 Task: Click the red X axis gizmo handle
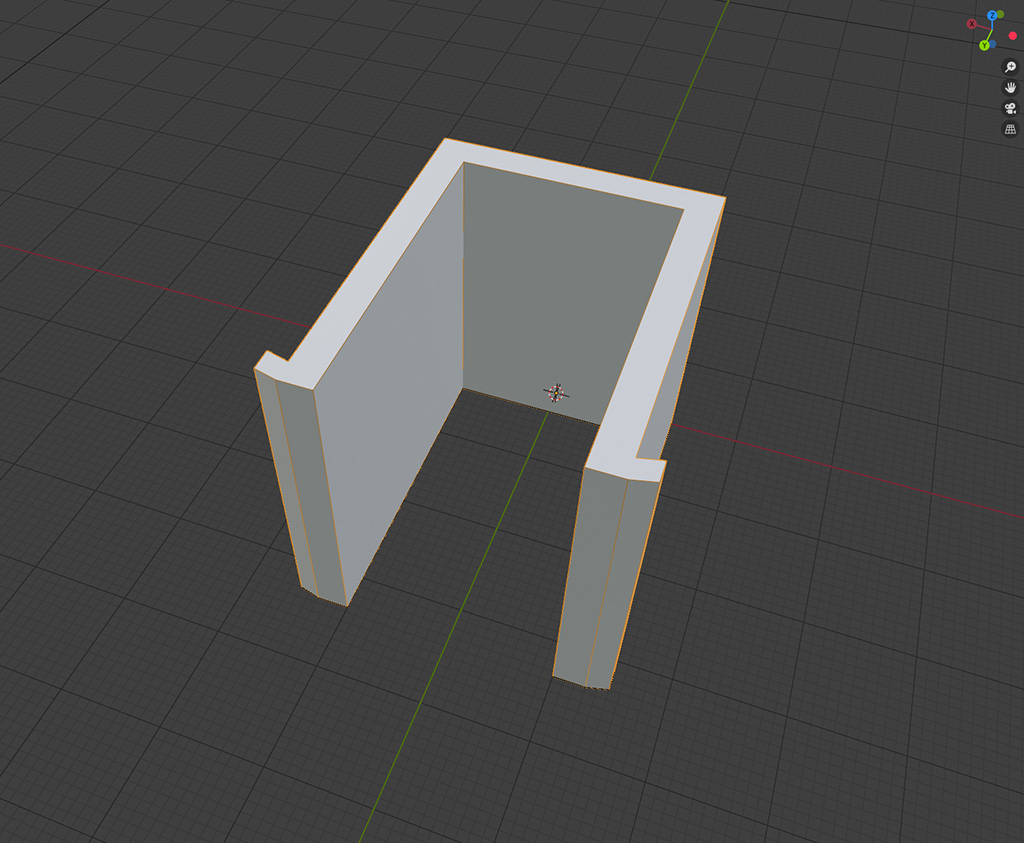972,24
